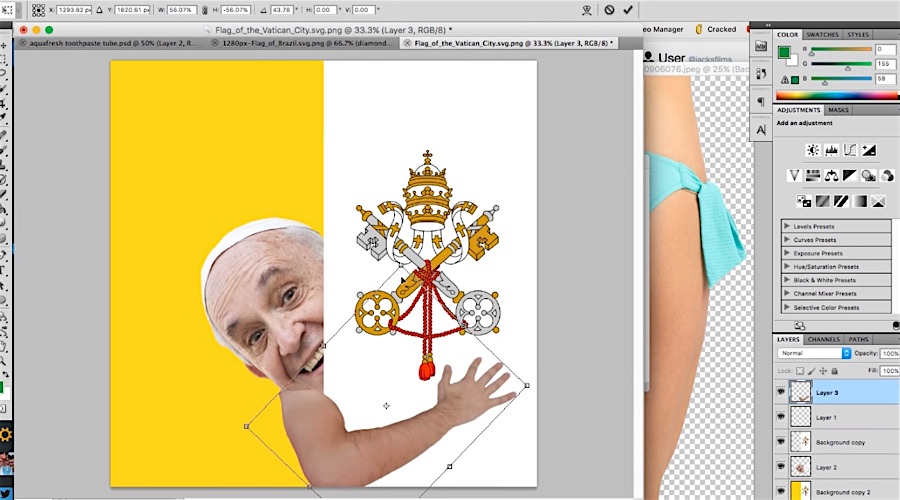Toggle the maintain aspect ratio chain link
Screen dimensions: 900x500
tap(204, 10)
